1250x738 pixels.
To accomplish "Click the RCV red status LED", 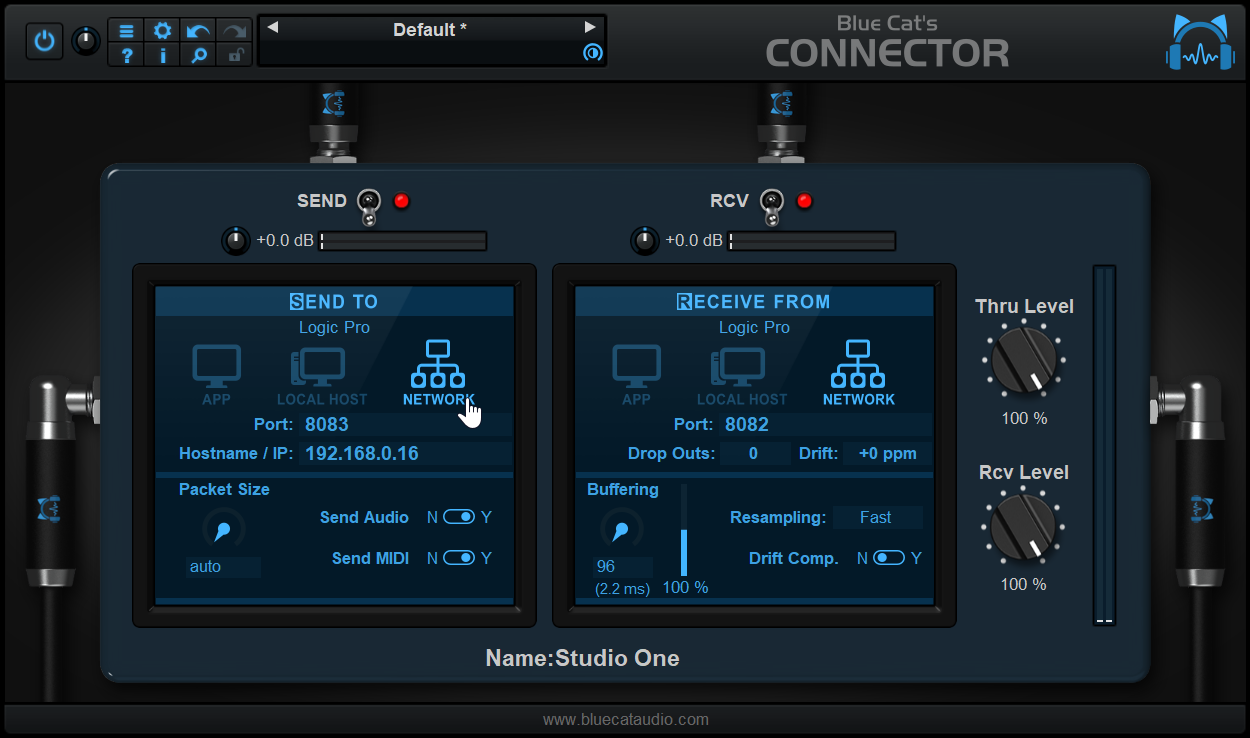I will point(804,201).
